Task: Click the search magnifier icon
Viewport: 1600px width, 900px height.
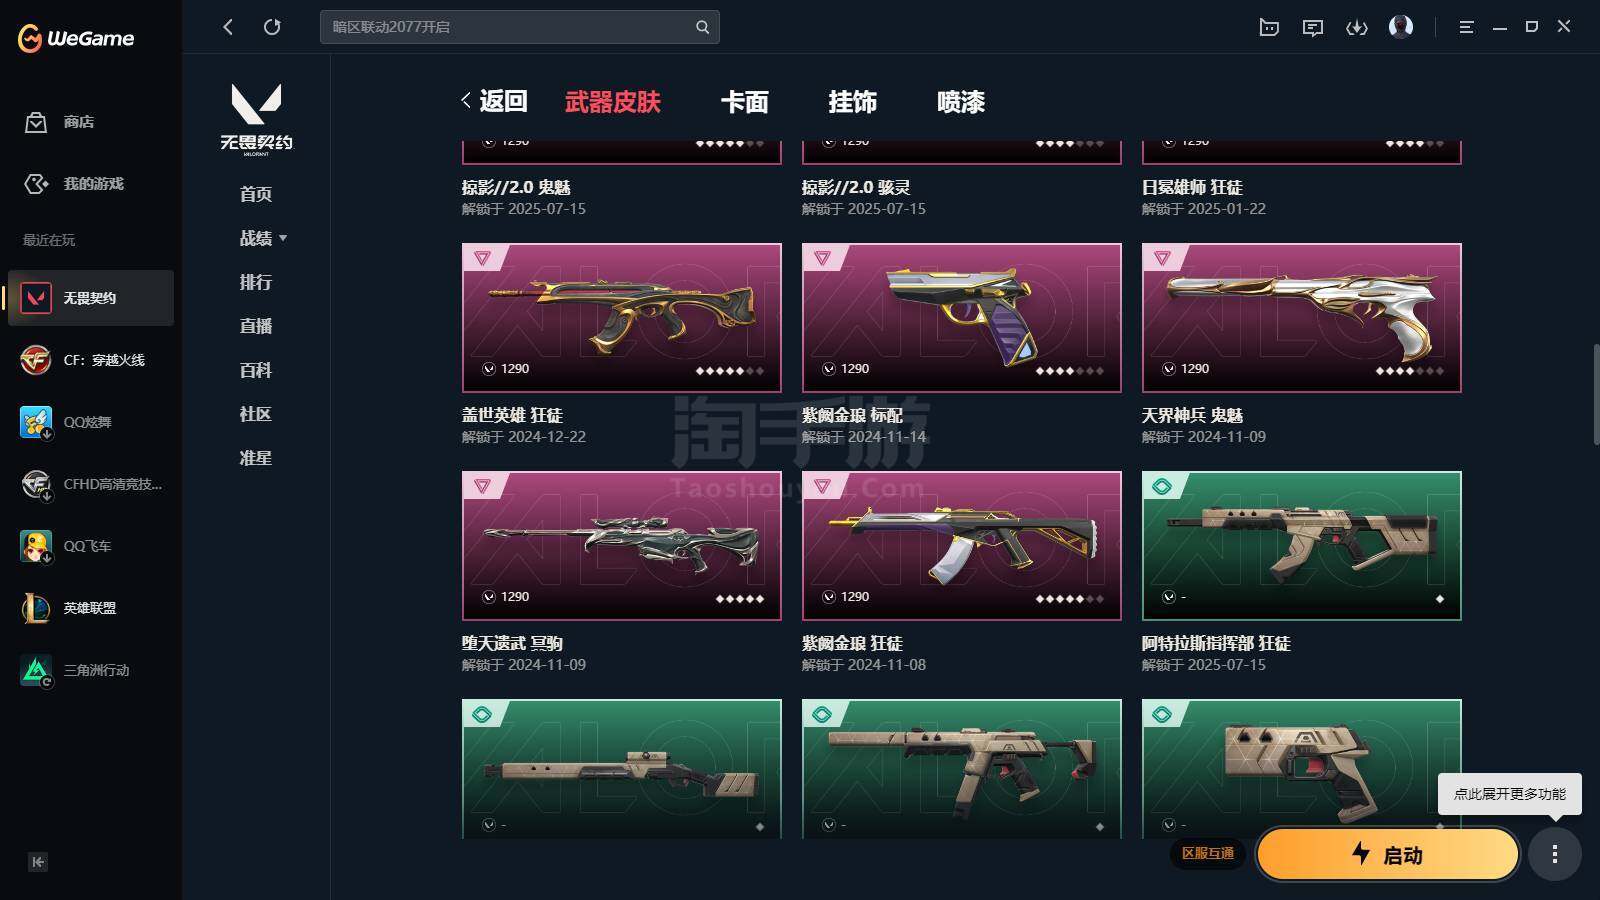Action: tap(702, 27)
